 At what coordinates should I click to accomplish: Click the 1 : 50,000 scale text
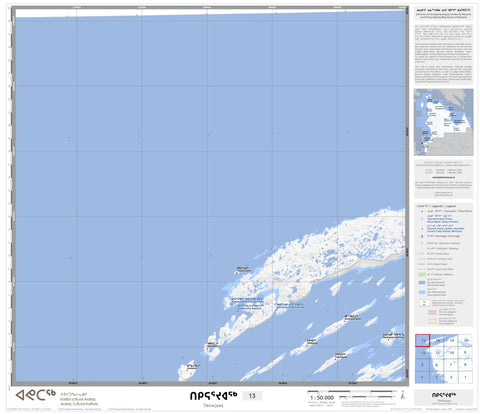322,398
